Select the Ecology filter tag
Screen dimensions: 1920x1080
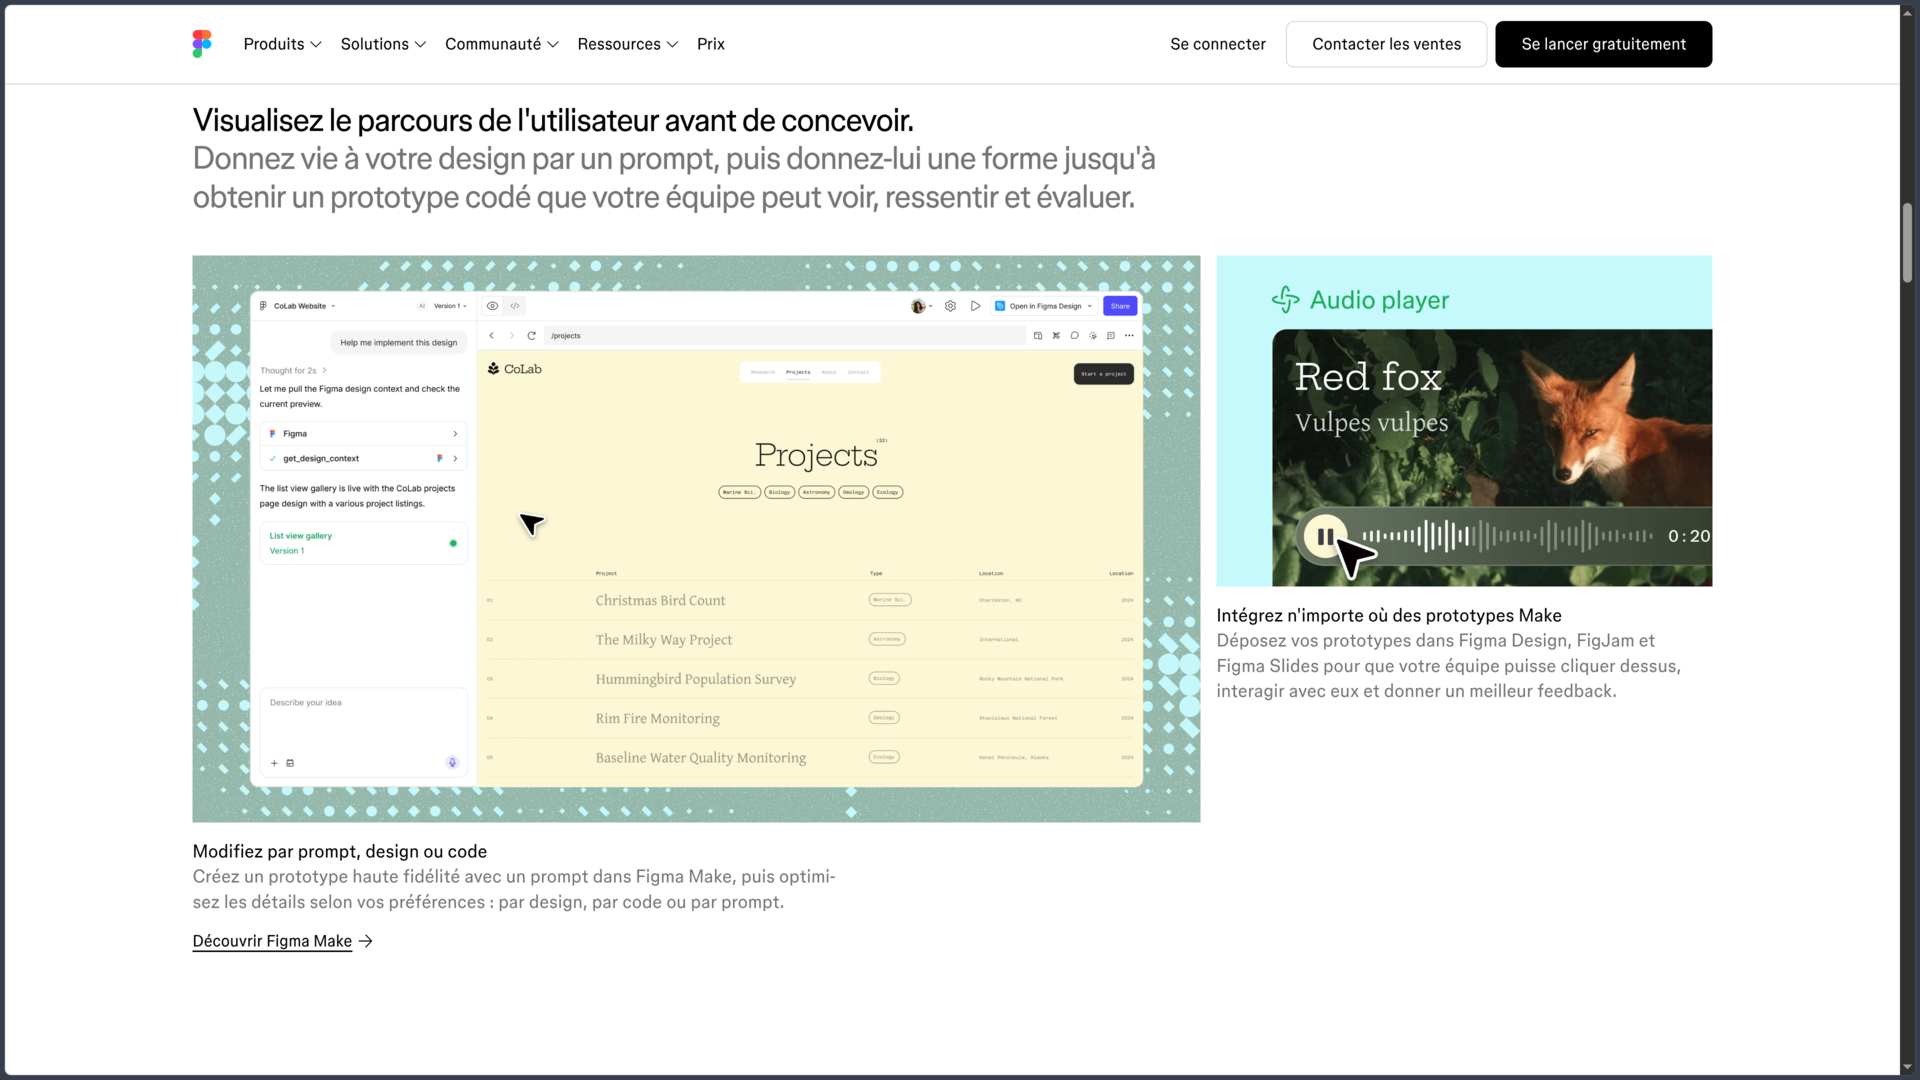tap(887, 492)
